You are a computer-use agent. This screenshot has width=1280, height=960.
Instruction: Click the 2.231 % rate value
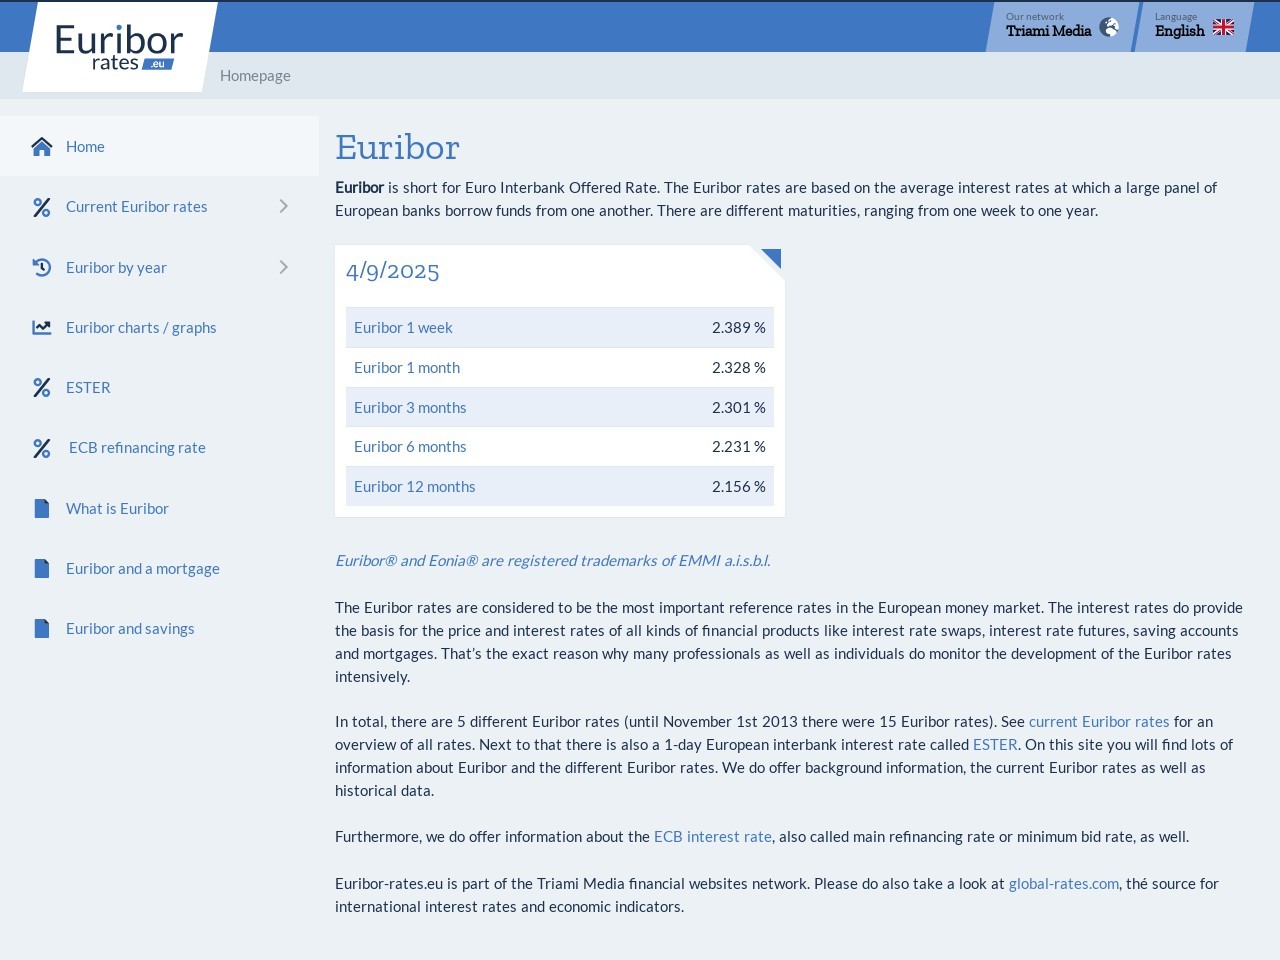click(739, 447)
